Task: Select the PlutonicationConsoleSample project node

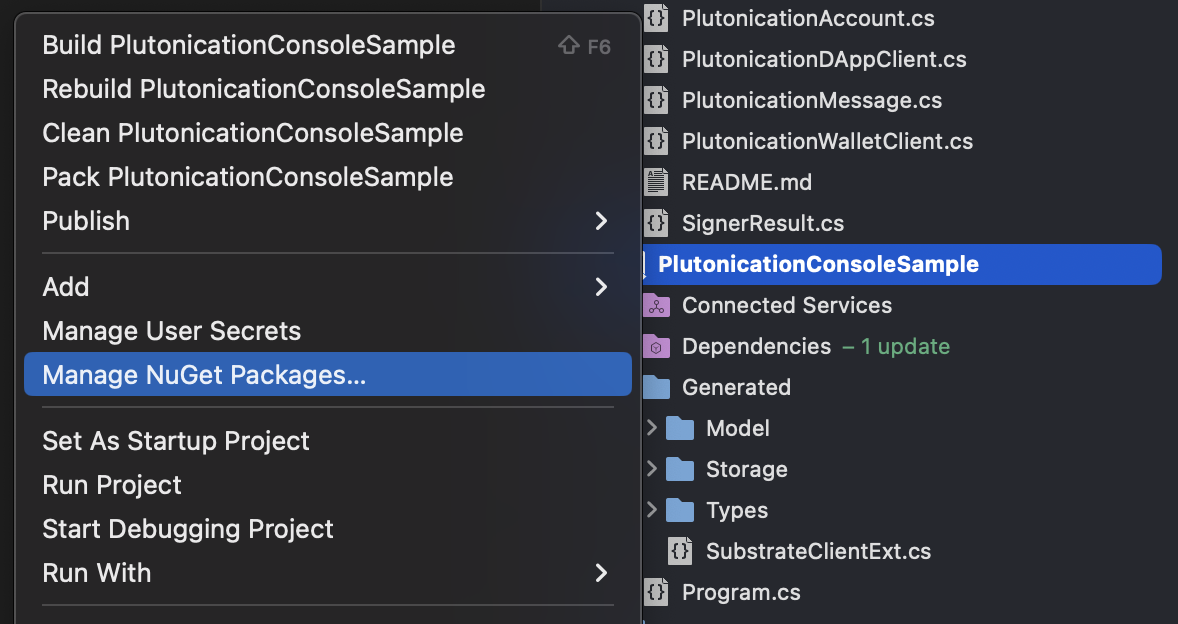Action: point(818,264)
